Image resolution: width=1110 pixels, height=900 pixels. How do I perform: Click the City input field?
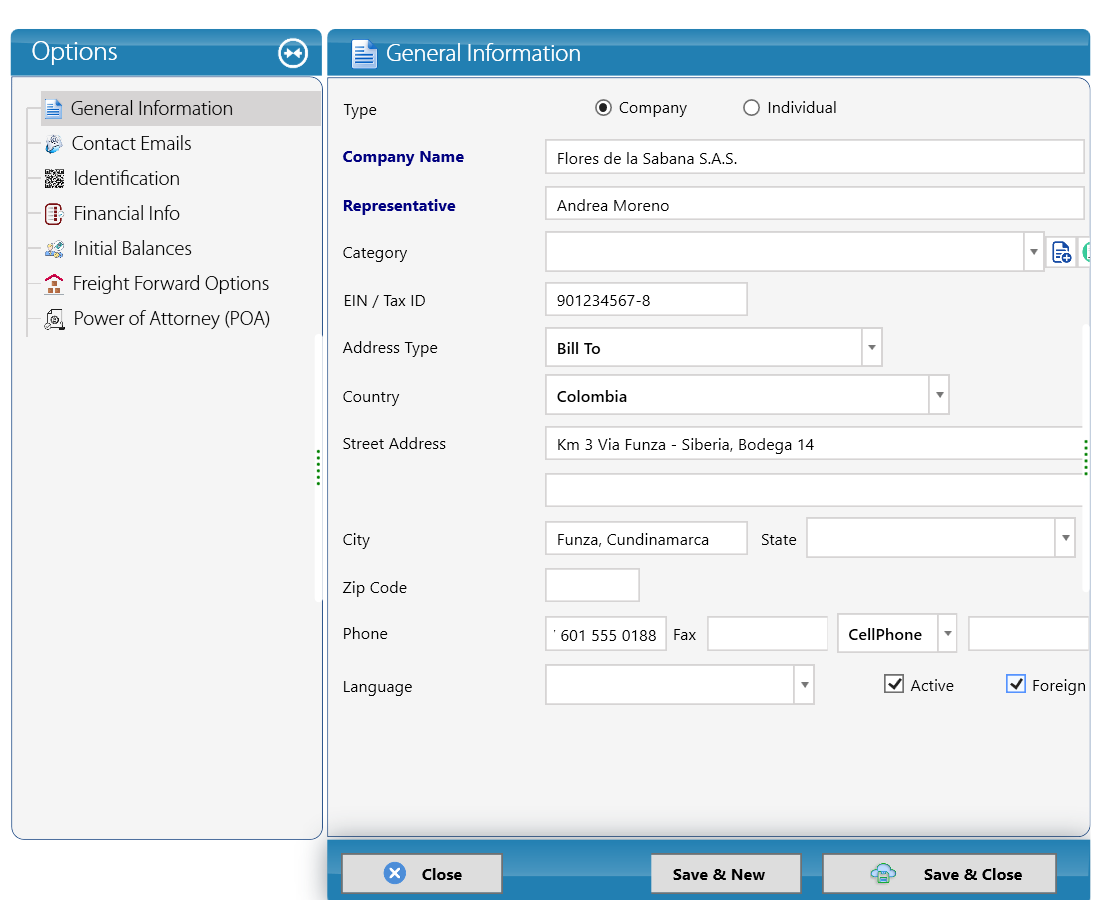646,539
